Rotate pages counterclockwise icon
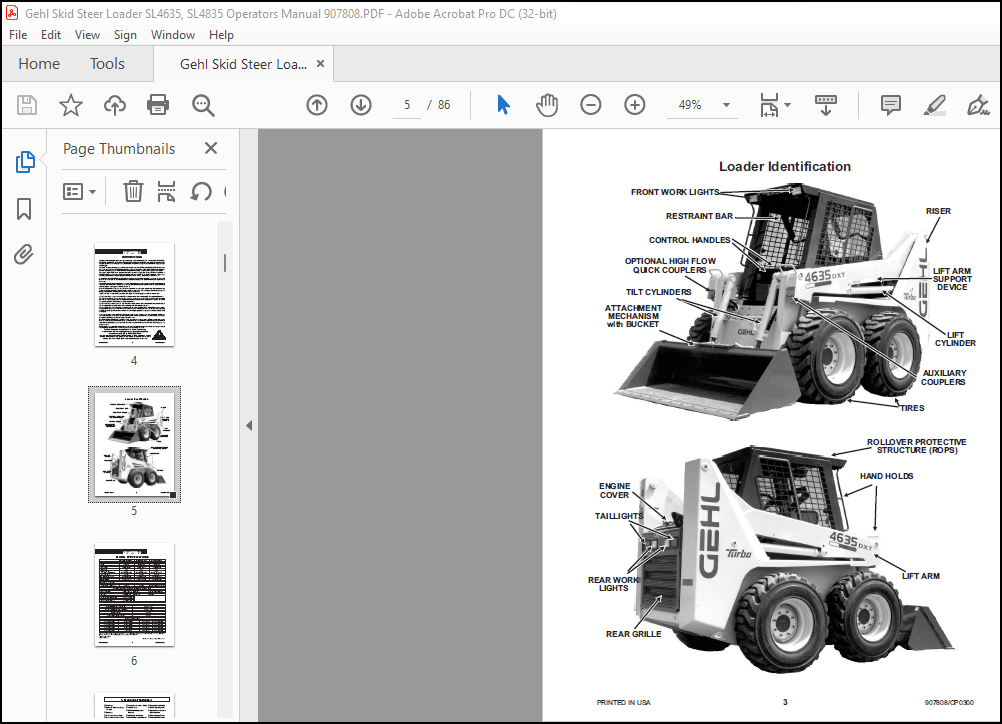Viewport: 1002px width, 724px height. click(x=201, y=191)
